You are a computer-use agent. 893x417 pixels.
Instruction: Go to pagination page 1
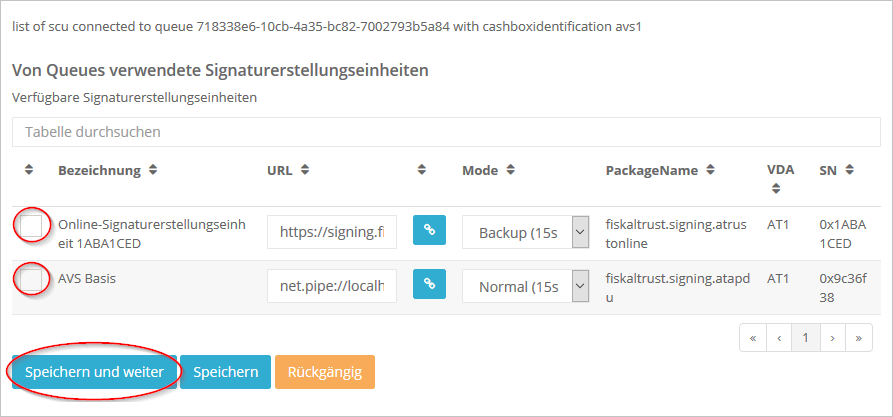[x=805, y=337]
